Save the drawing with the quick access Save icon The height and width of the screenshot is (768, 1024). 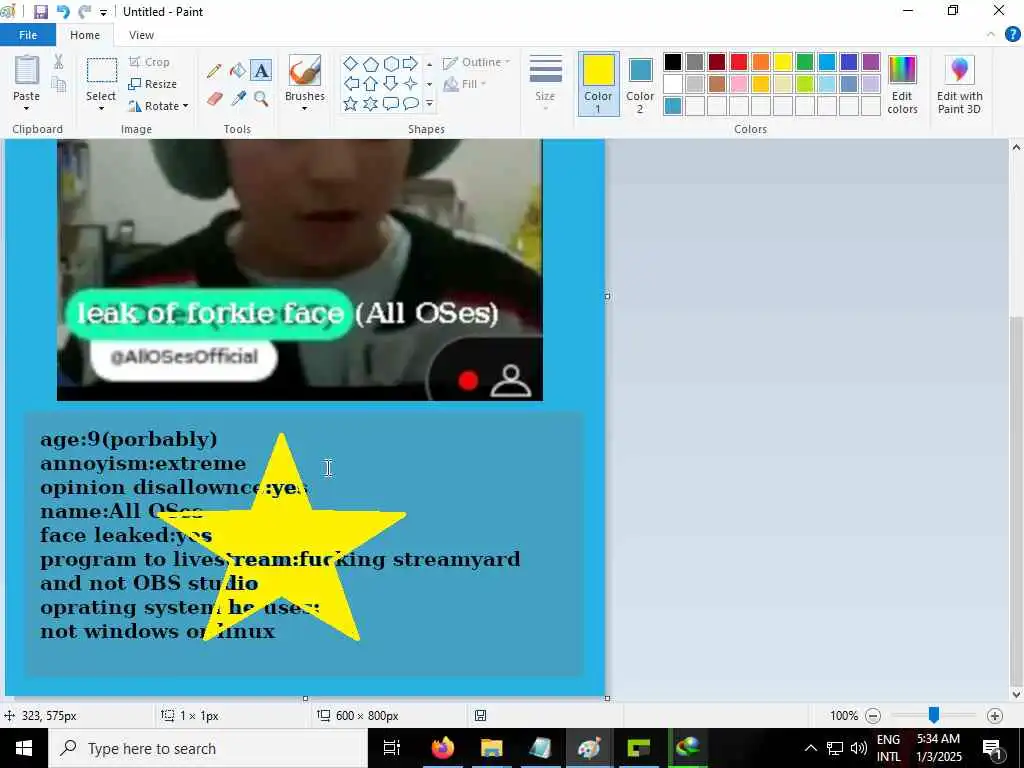[x=40, y=12]
